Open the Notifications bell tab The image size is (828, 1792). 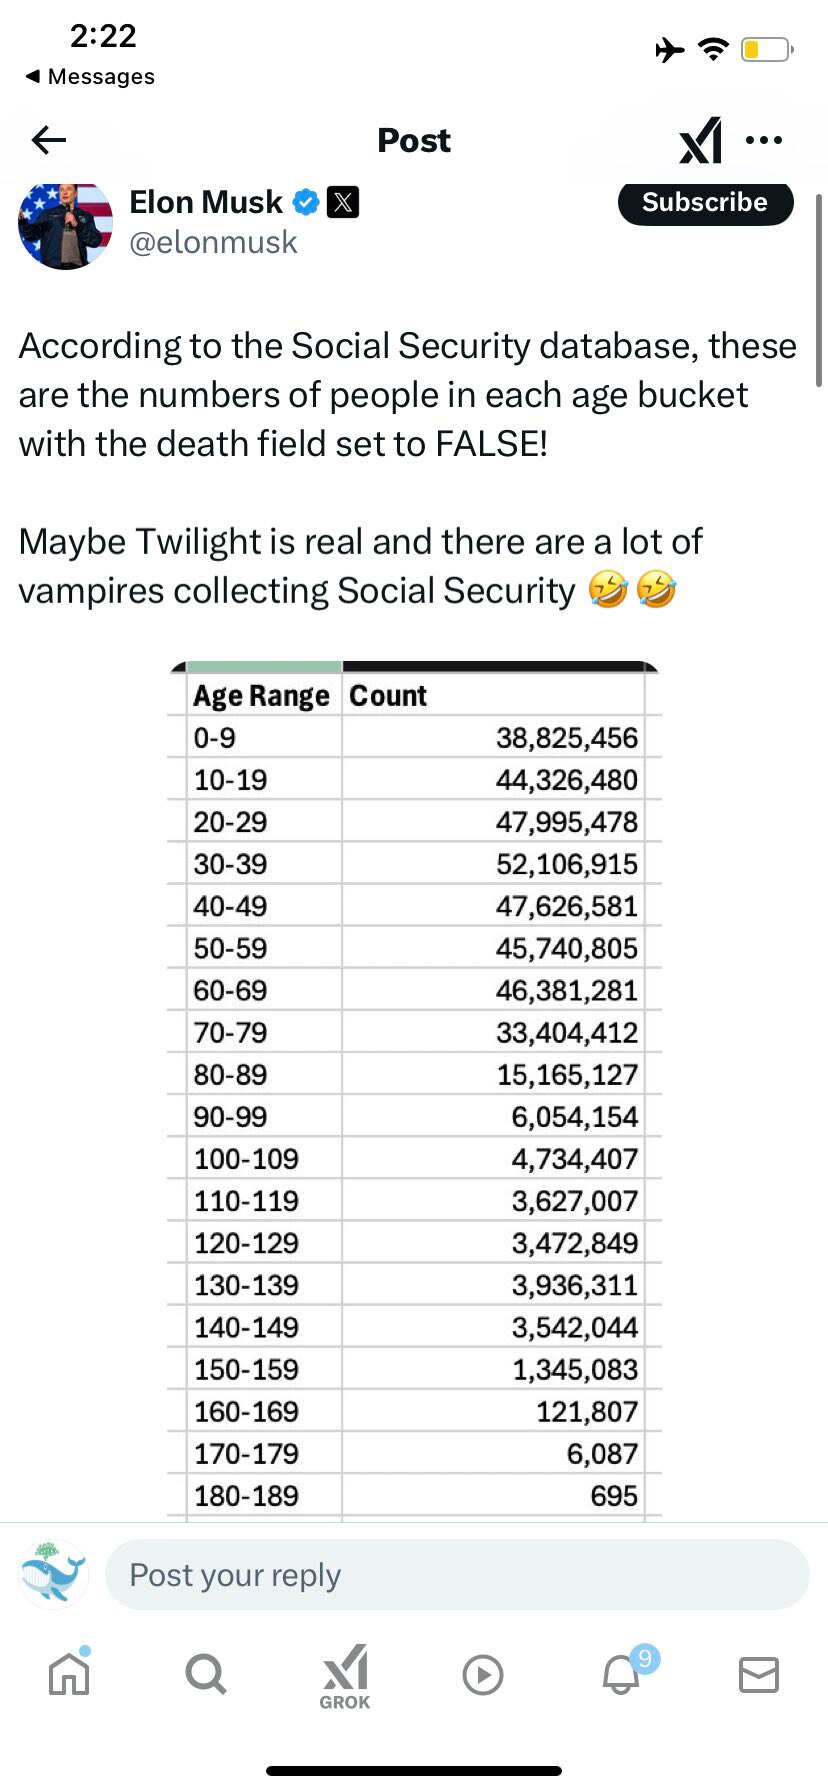621,1674
